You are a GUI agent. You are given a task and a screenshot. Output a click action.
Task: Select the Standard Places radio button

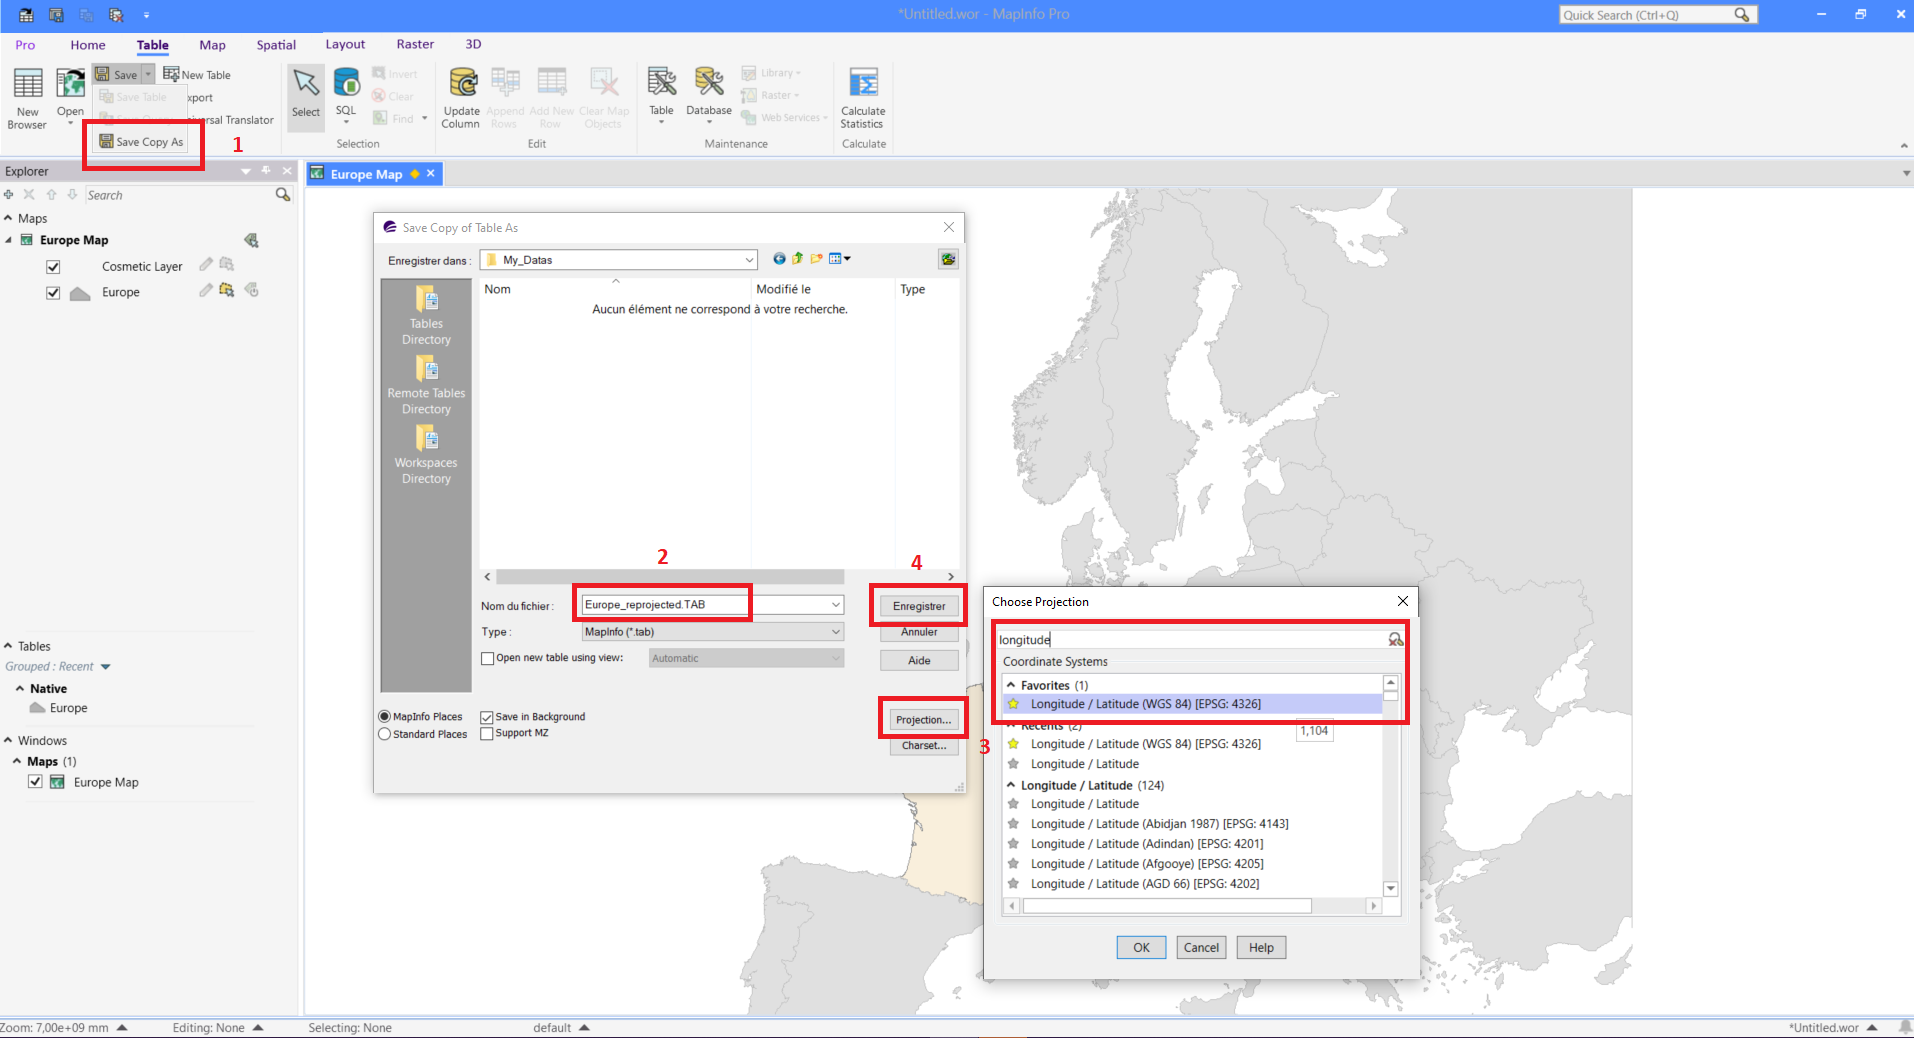click(384, 734)
